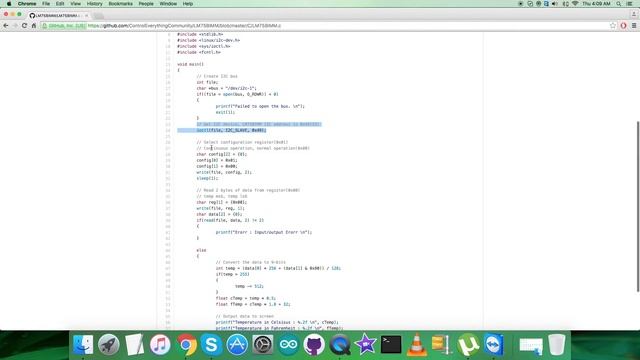The image size is (640, 360).
Task: Click the 'Temperature in Celsius' printf line
Action: (x=277, y=322)
